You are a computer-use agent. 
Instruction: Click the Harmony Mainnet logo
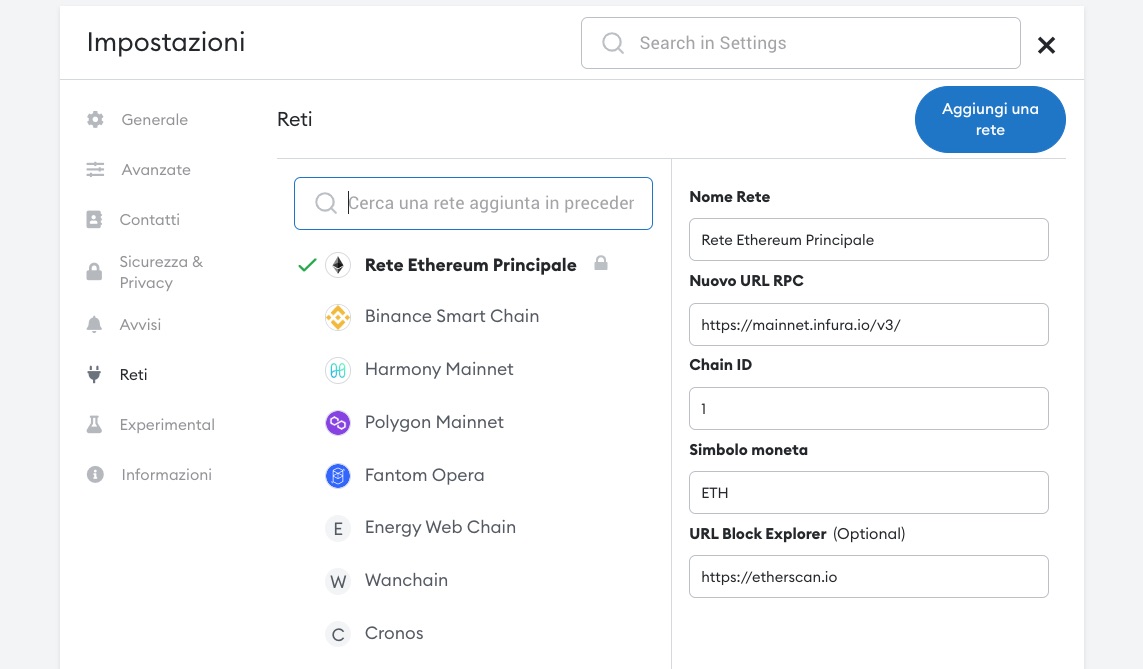point(338,370)
